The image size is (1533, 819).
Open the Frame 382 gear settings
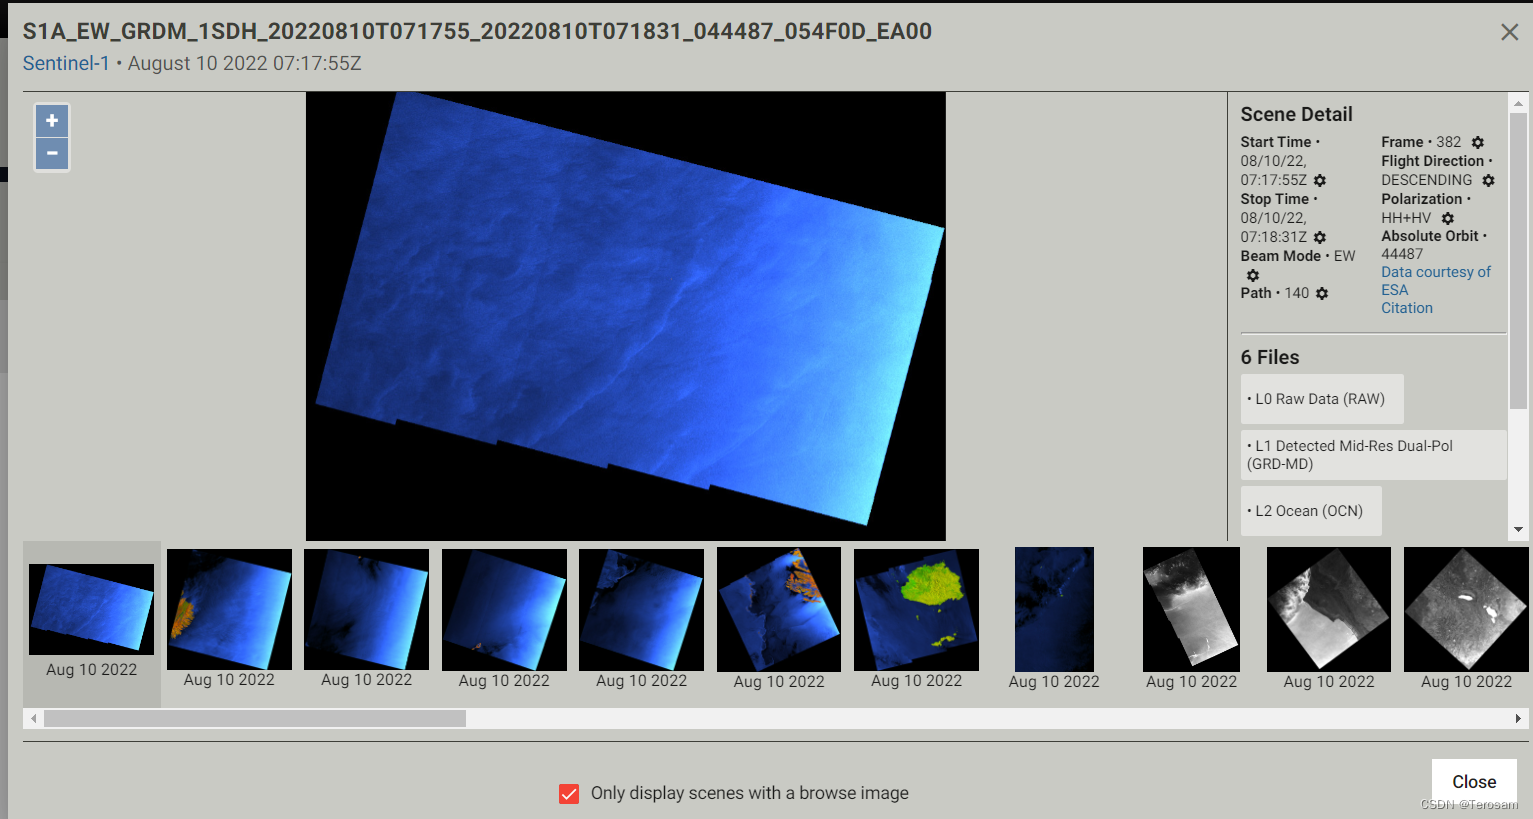(1477, 142)
